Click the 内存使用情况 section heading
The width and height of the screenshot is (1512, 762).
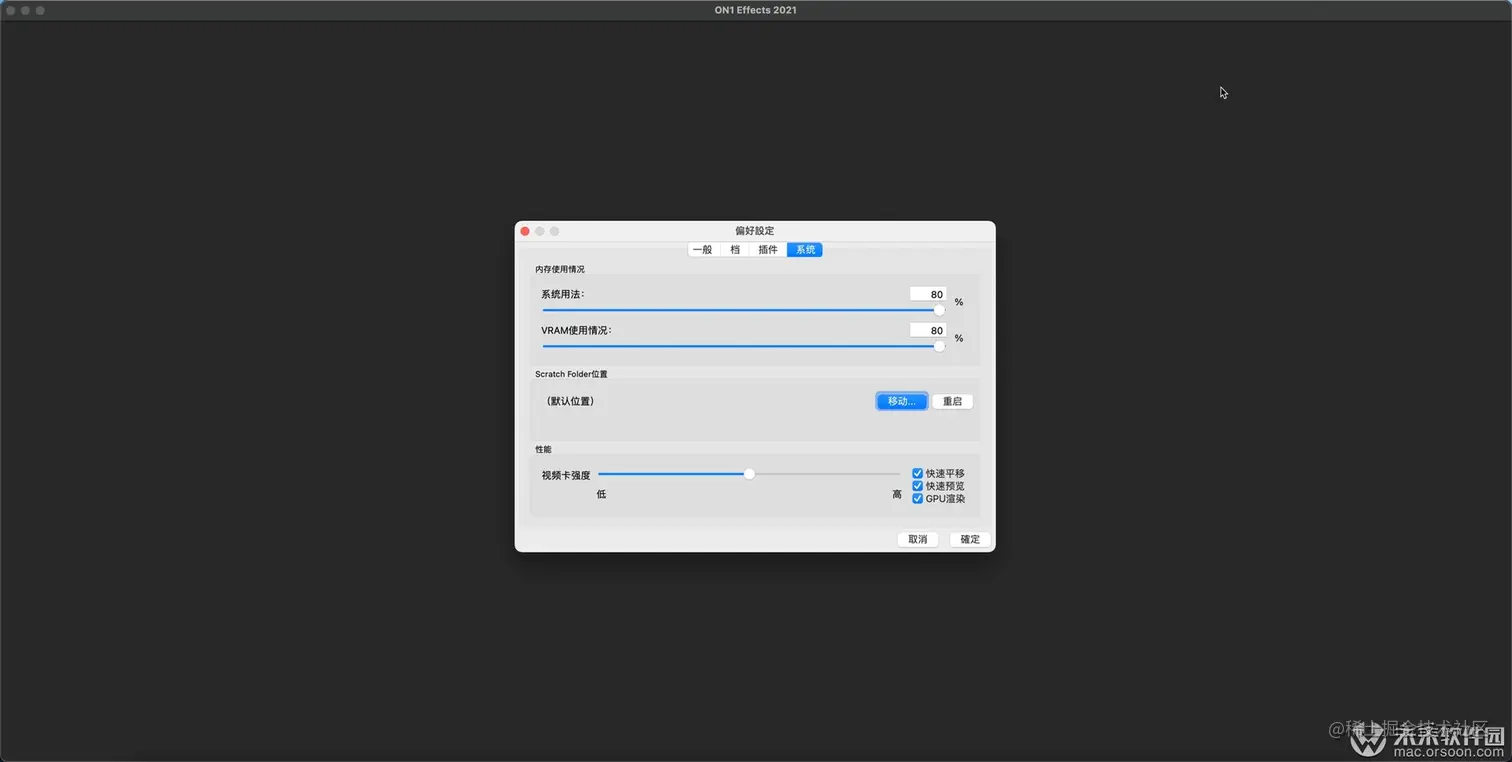(560, 269)
